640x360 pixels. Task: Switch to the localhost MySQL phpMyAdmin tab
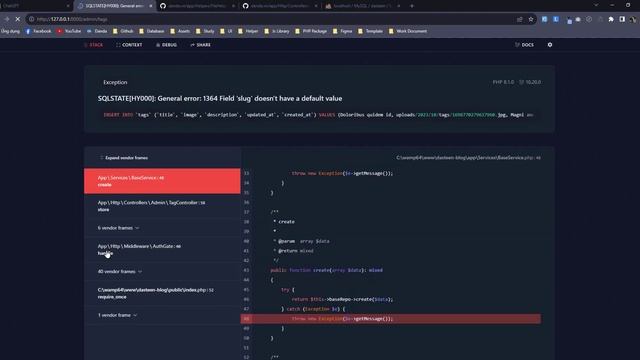(x=362, y=6)
